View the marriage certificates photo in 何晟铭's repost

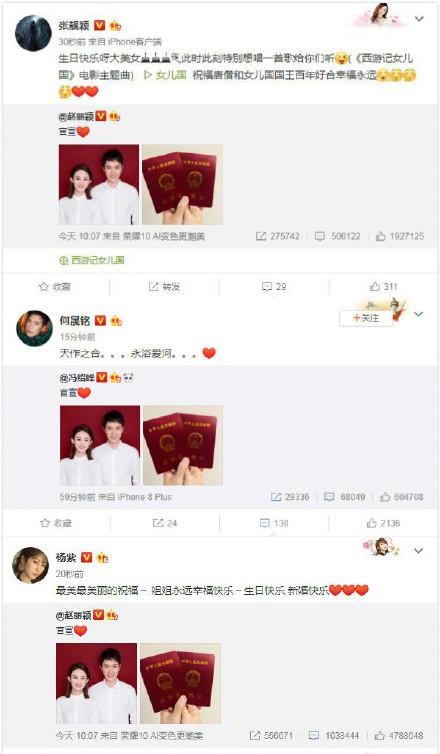click(x=183, y=445)
